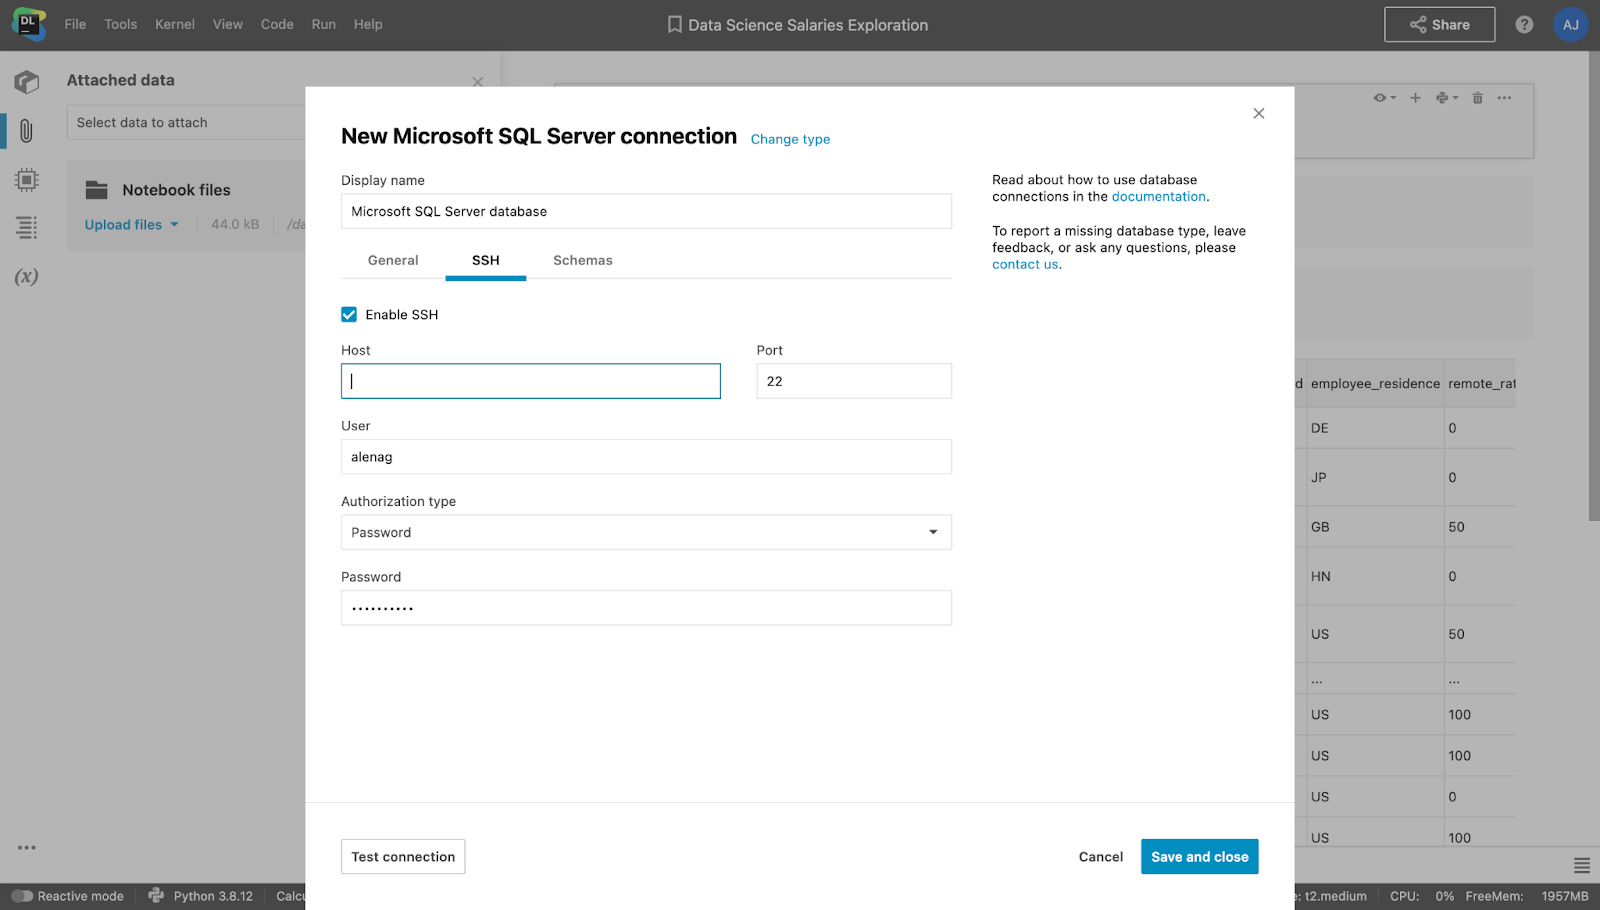The width and height of the screenshot is (1600, 910).
Task: Open the Authorization type dropdown
Action: (646, 532)
